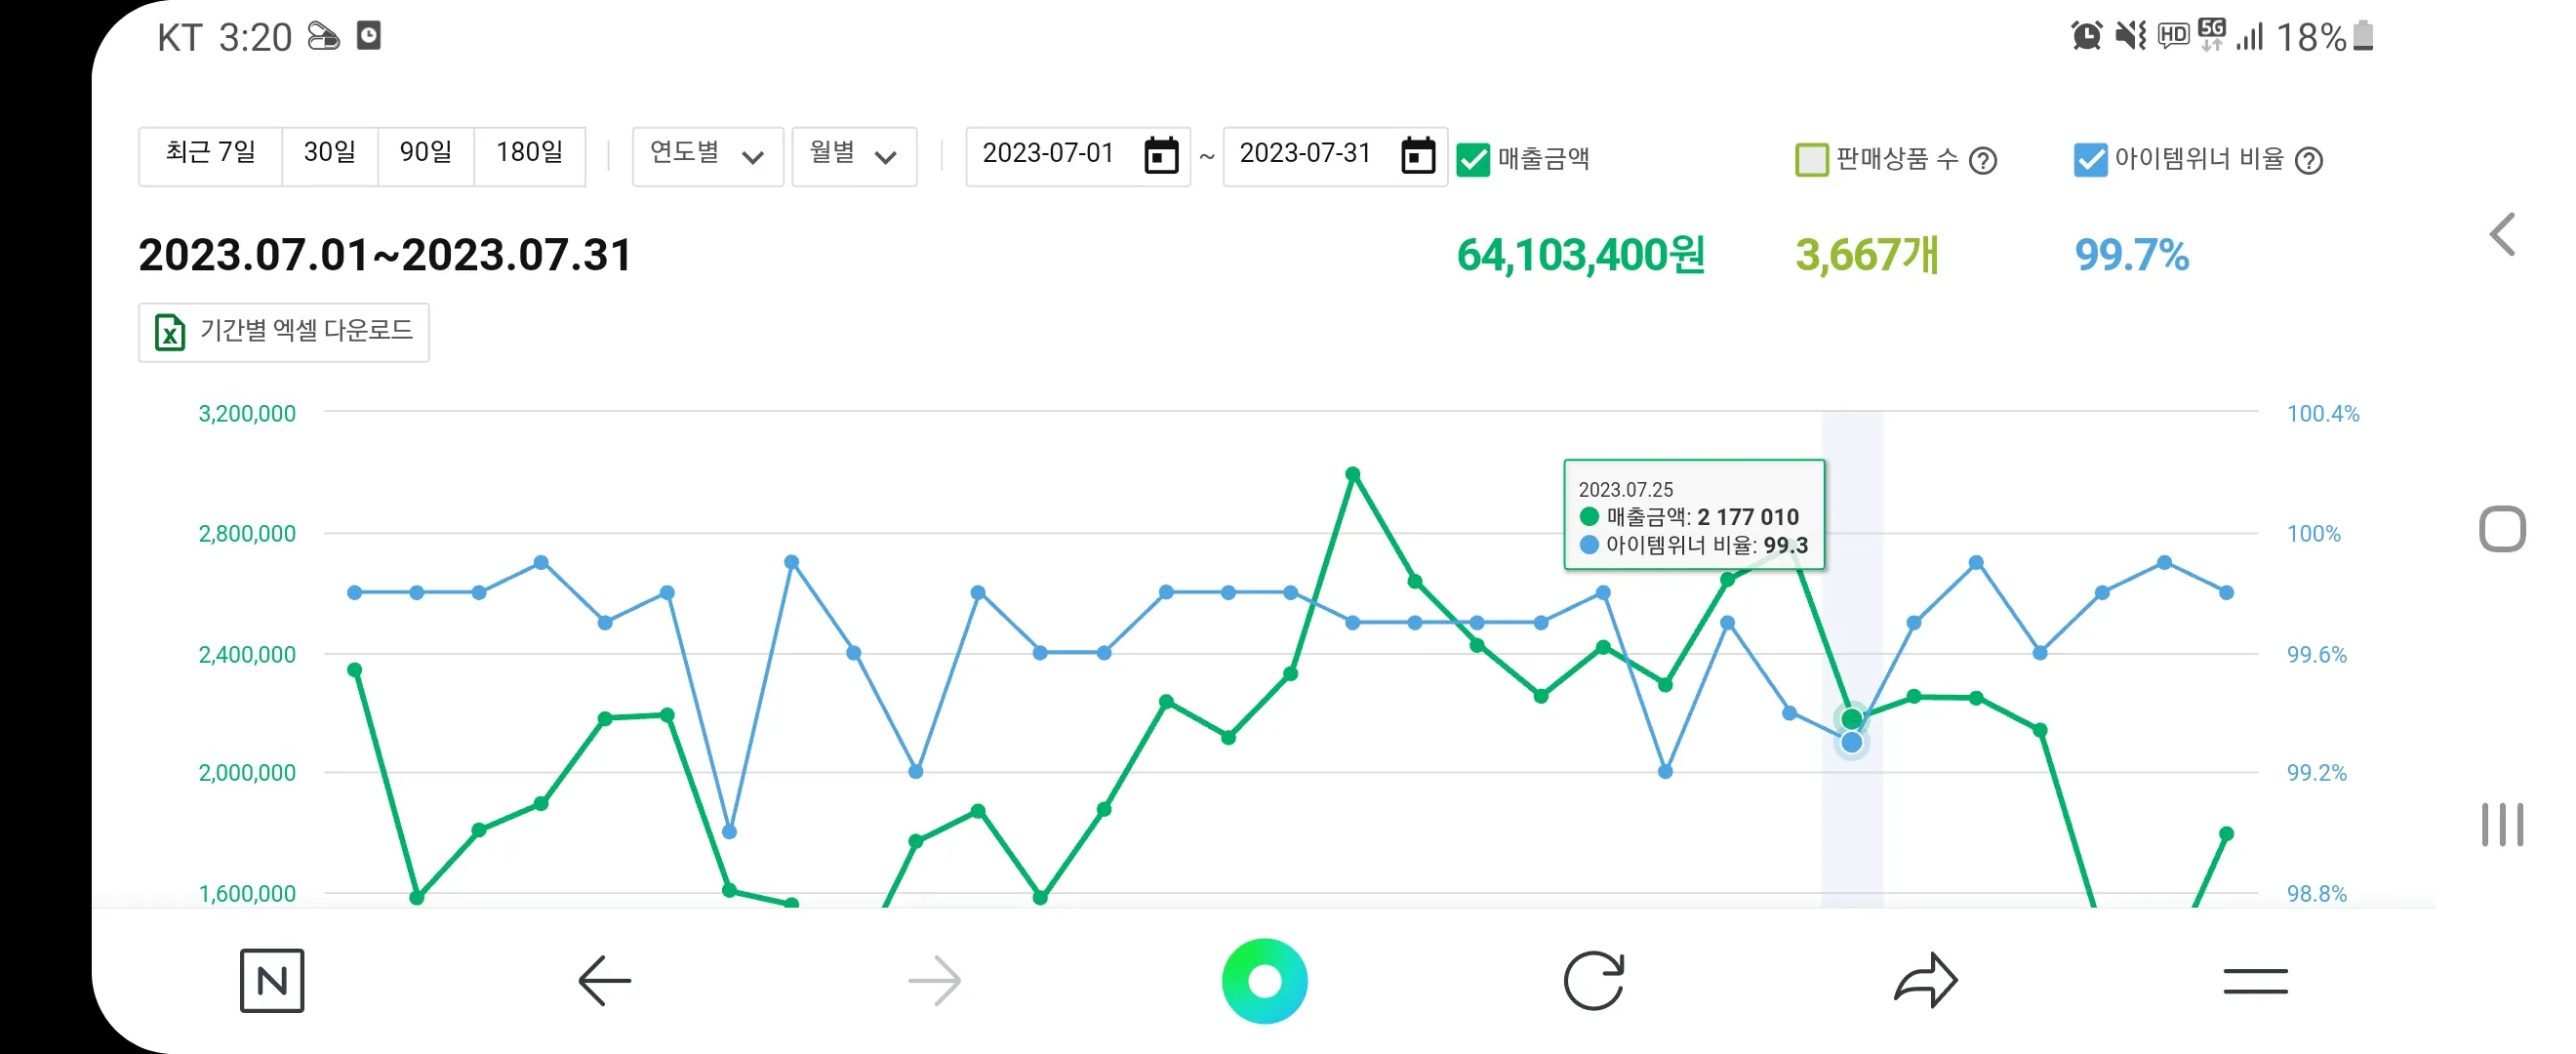2576x1054 pixels.
Task: Open the 월별 dropdown
Action: (x=854, y=156)
